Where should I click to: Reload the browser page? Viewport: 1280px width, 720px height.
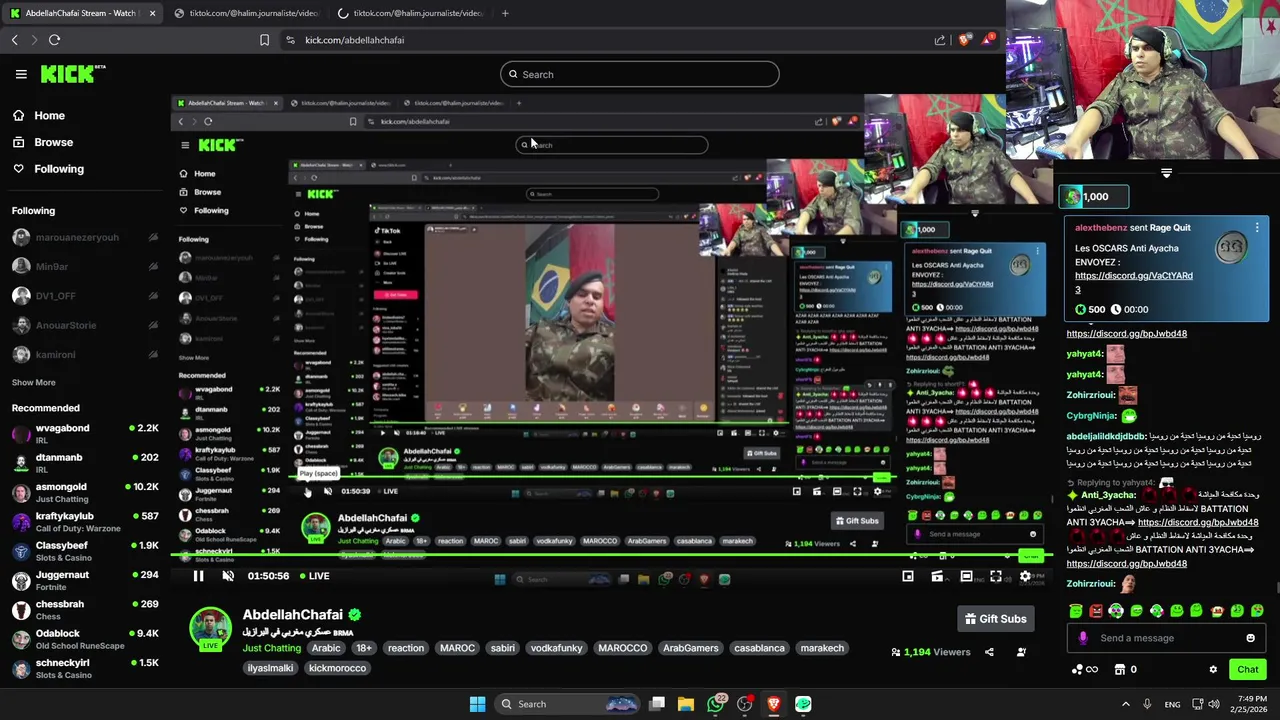(x=54, y=40)
